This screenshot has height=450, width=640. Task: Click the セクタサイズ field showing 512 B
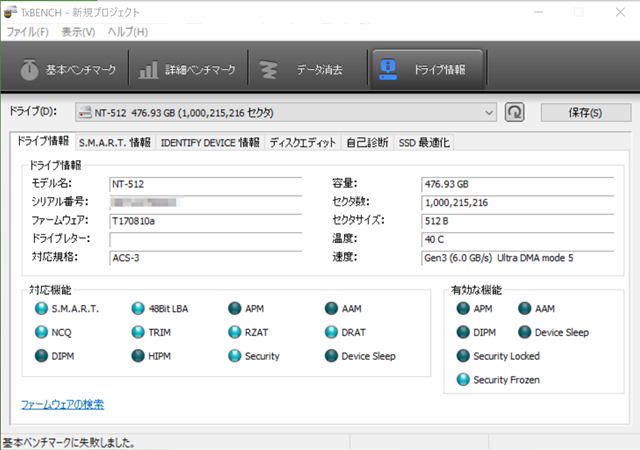(518, 221)
